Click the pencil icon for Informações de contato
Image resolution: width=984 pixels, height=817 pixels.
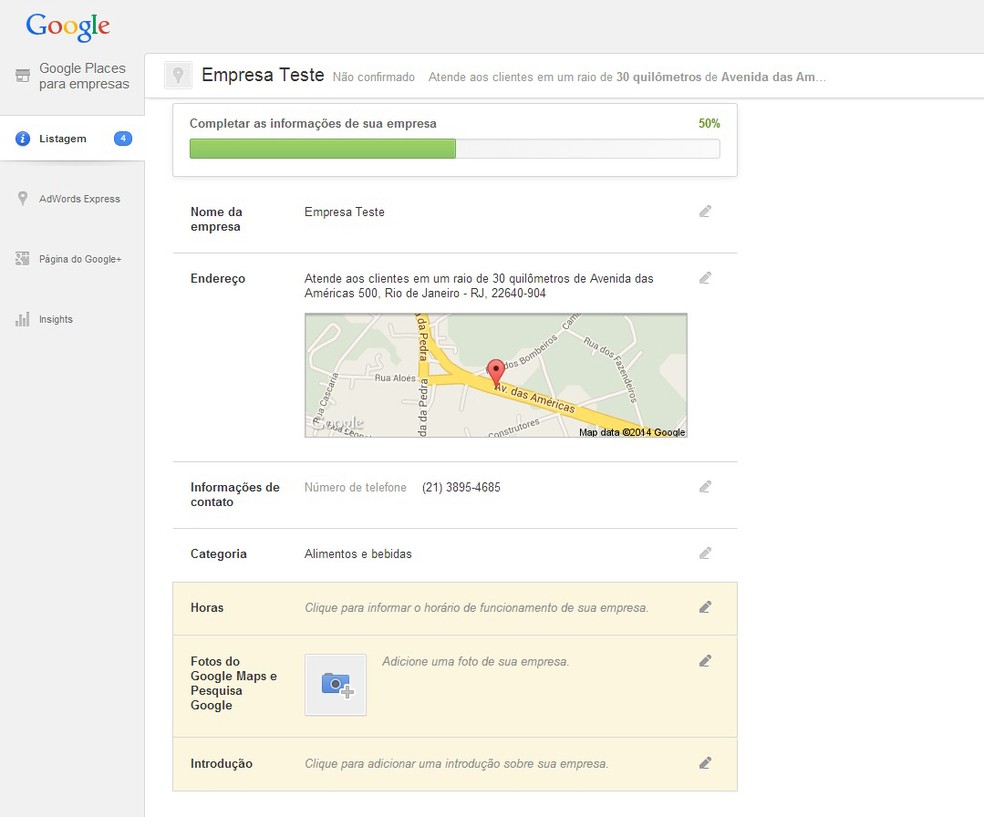(705, 487)
